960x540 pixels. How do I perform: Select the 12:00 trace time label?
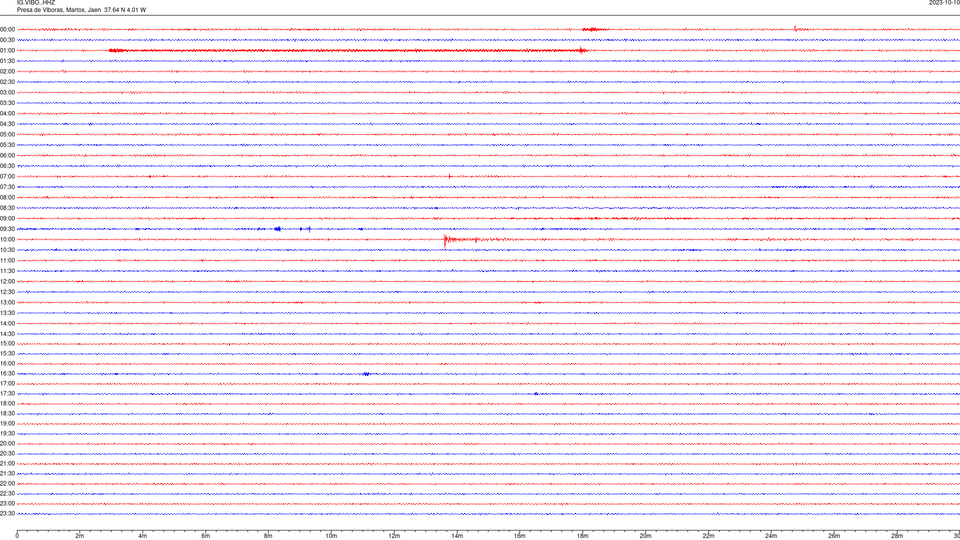pos(7,282)
